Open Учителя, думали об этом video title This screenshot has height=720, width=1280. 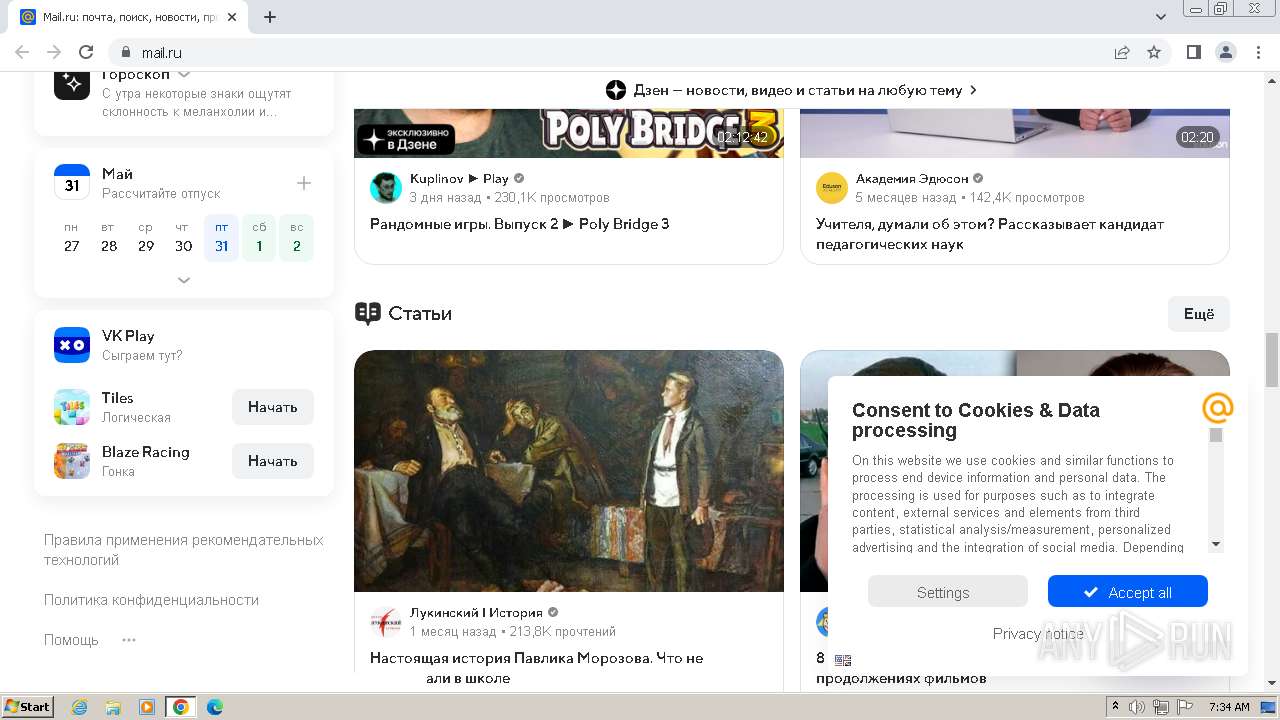990,234
